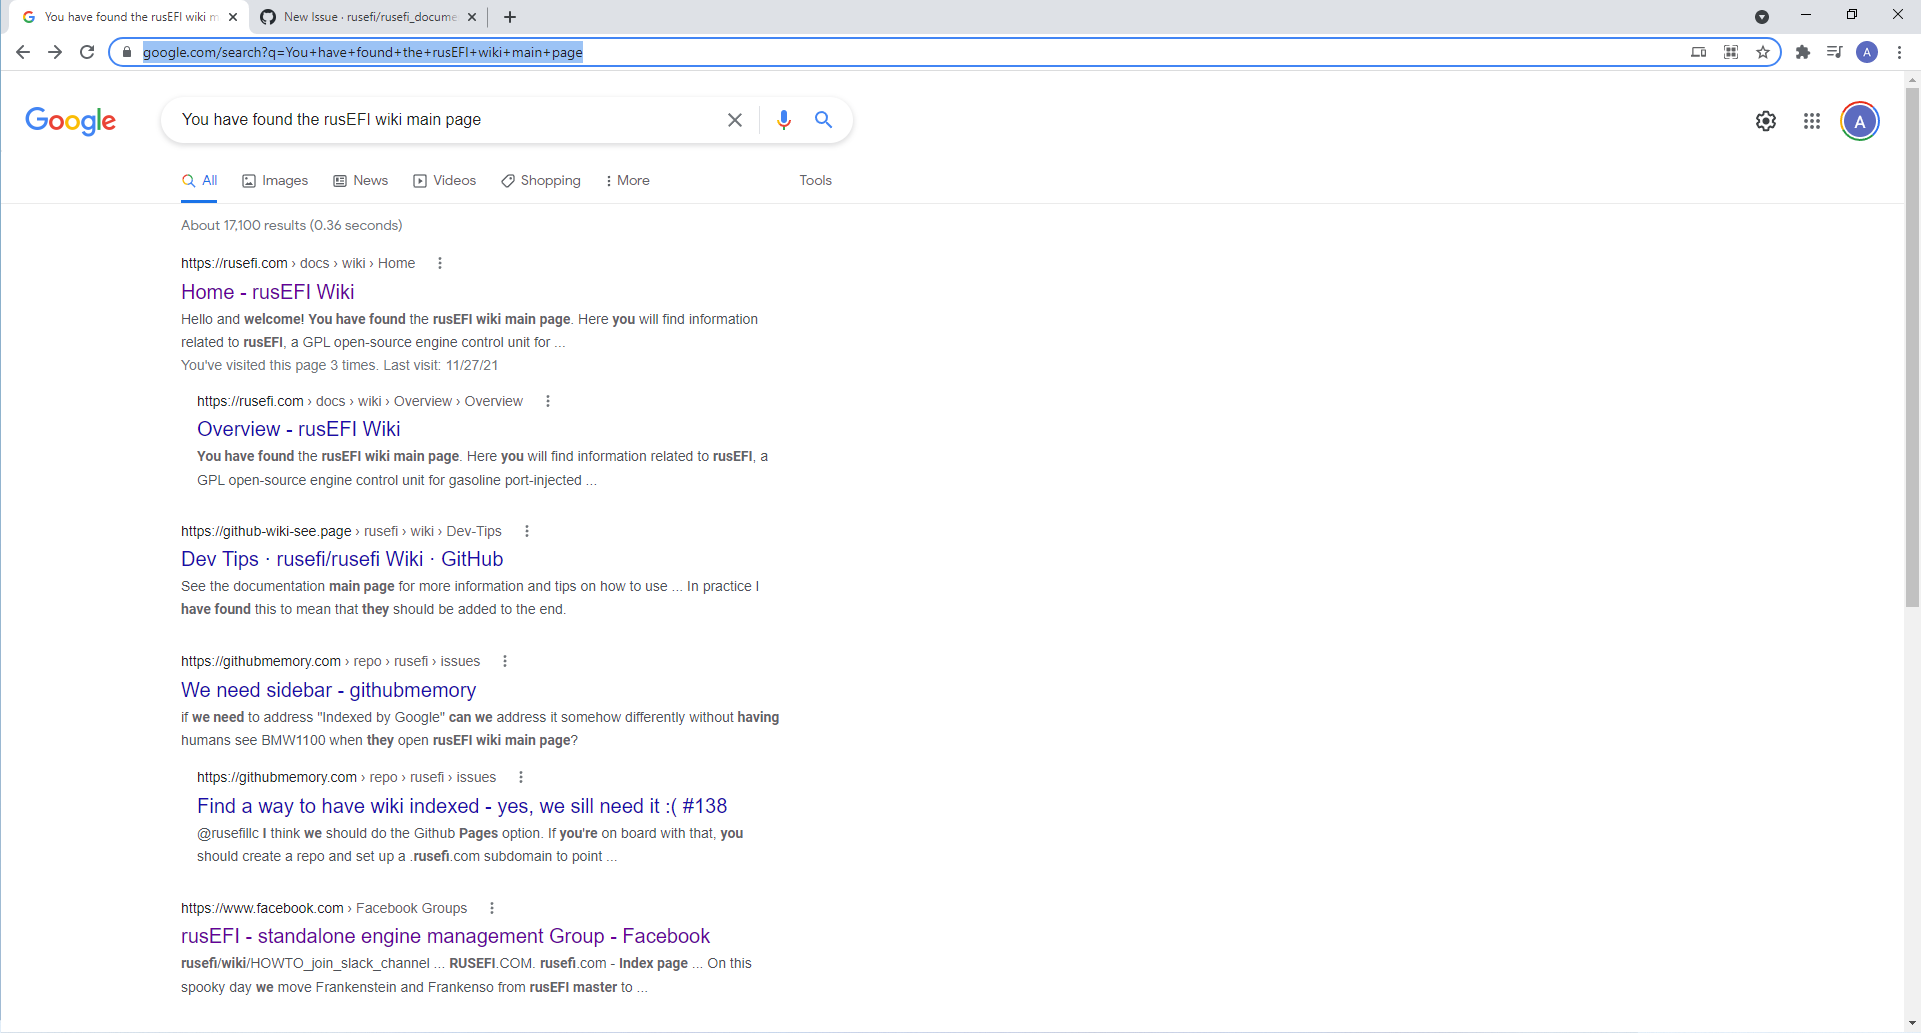Bookmark this page with the star icon
The width and height of the screenshot is (1921, 1033).
click(1764, 52)
